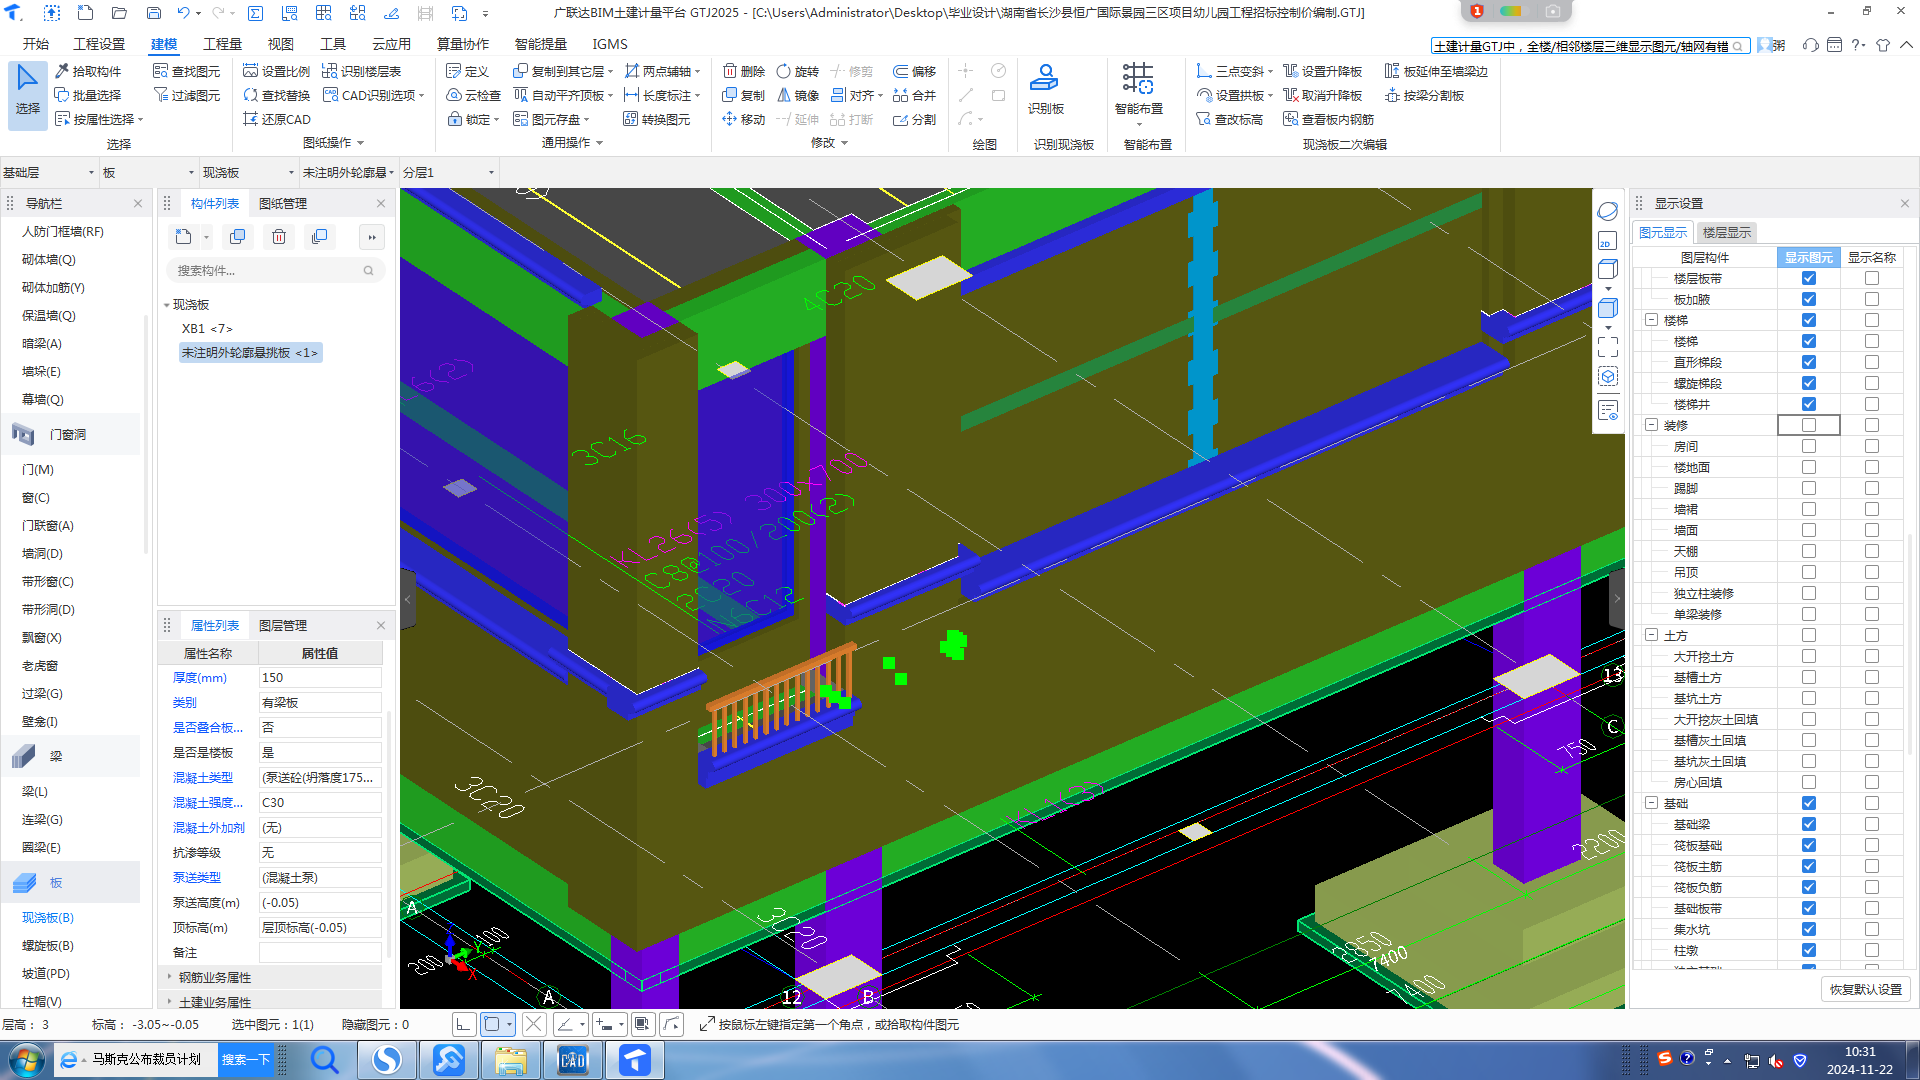Click the 恢复默认设置 button

(x=1865, y=989)
